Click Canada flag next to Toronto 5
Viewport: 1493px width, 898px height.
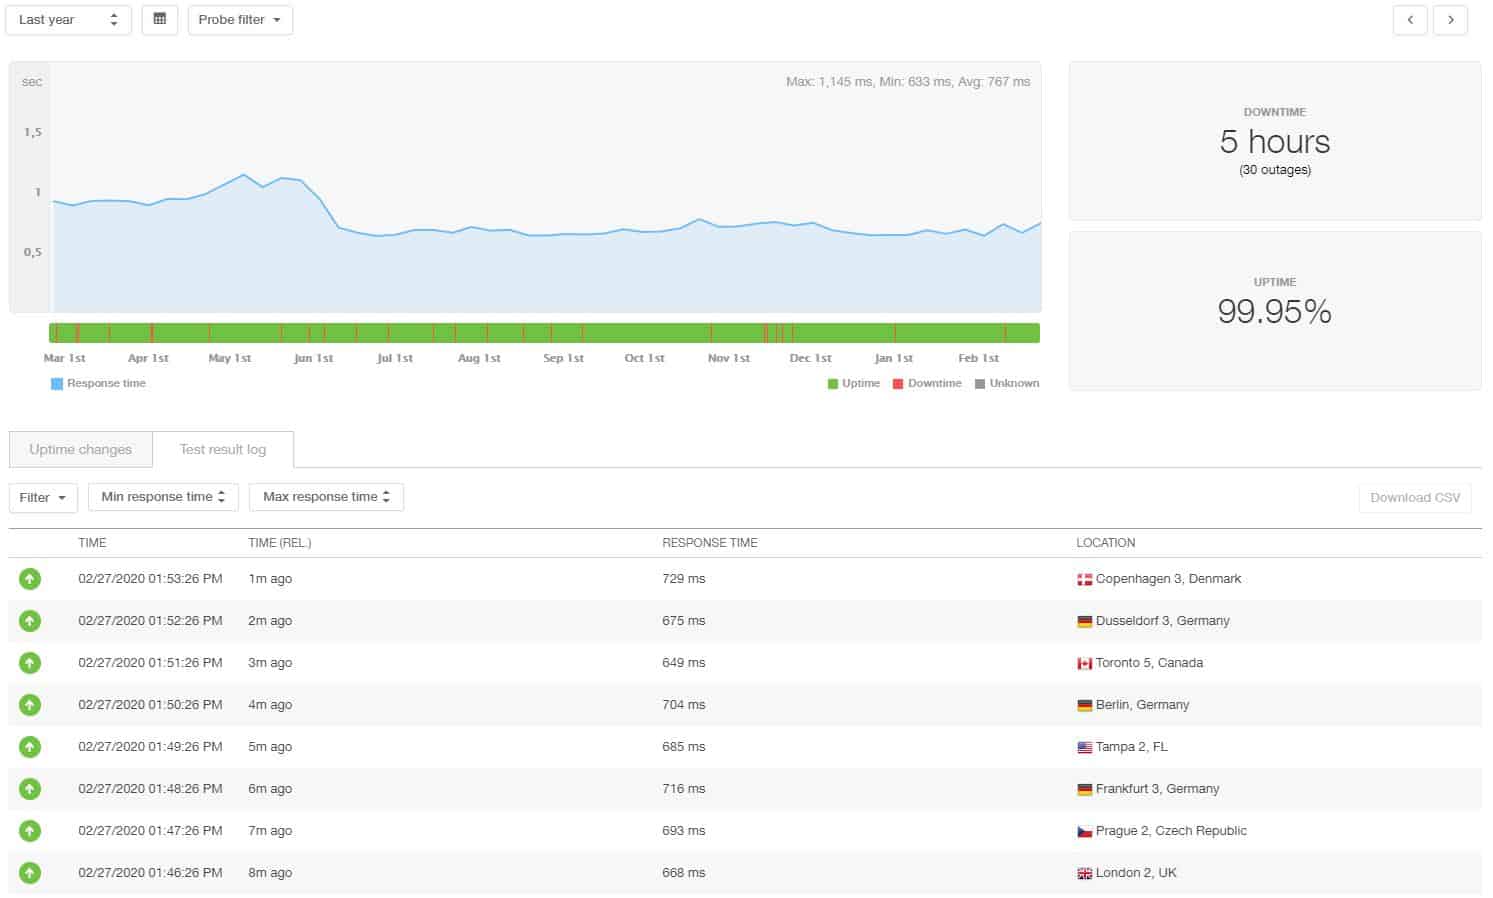point(1084,664)
